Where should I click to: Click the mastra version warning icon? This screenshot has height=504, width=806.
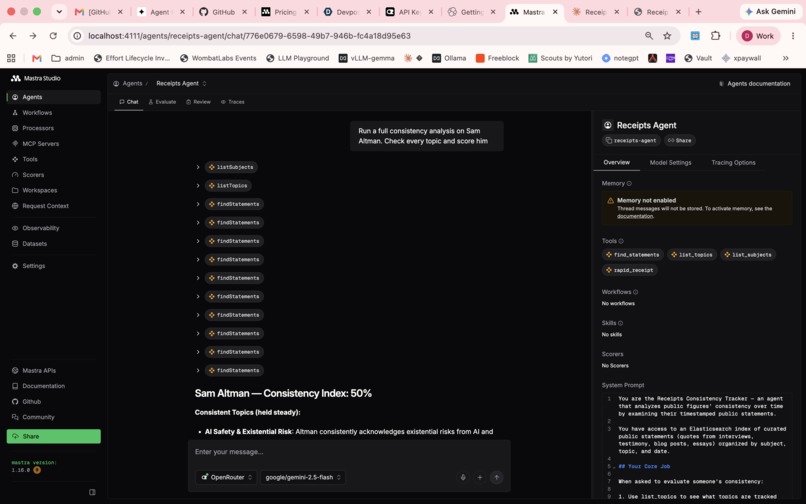[37, 470]
